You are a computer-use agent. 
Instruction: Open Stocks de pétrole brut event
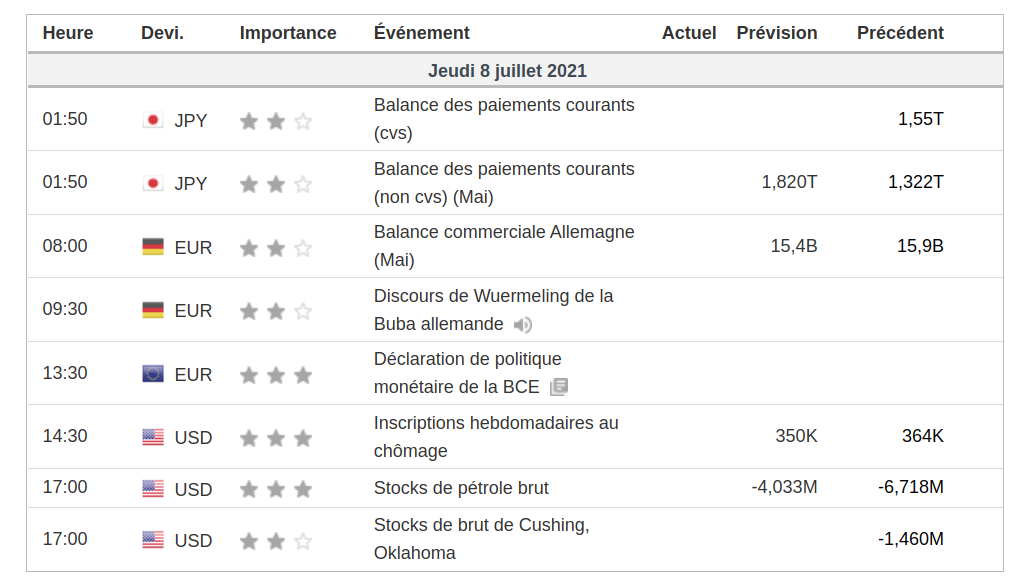tap(461, 488)
